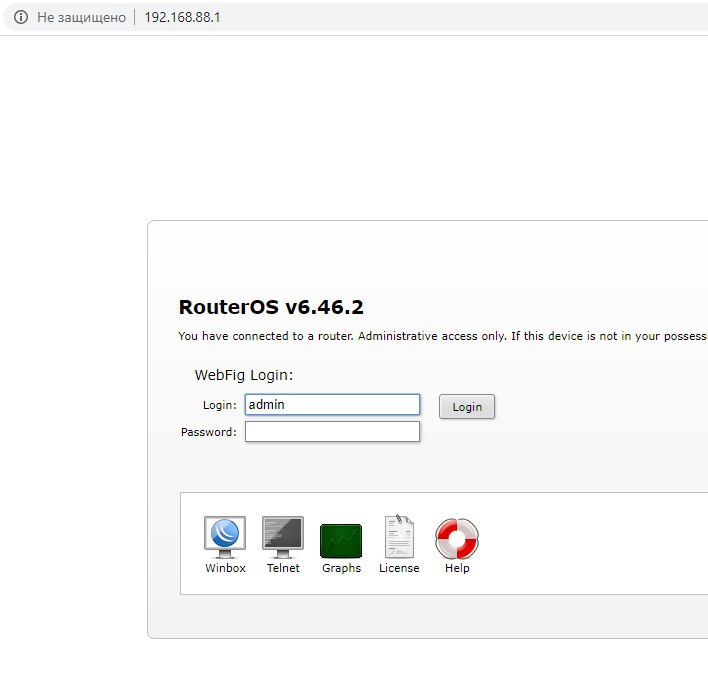View the License document icon
This screenshot has height=687, width=708.
(399, 537)
